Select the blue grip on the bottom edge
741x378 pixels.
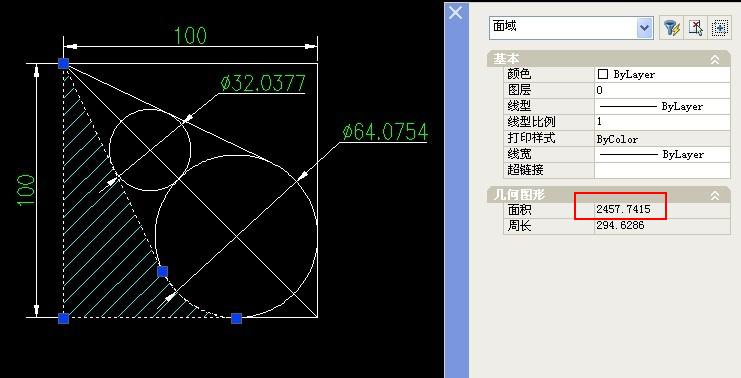click(236, 318)
